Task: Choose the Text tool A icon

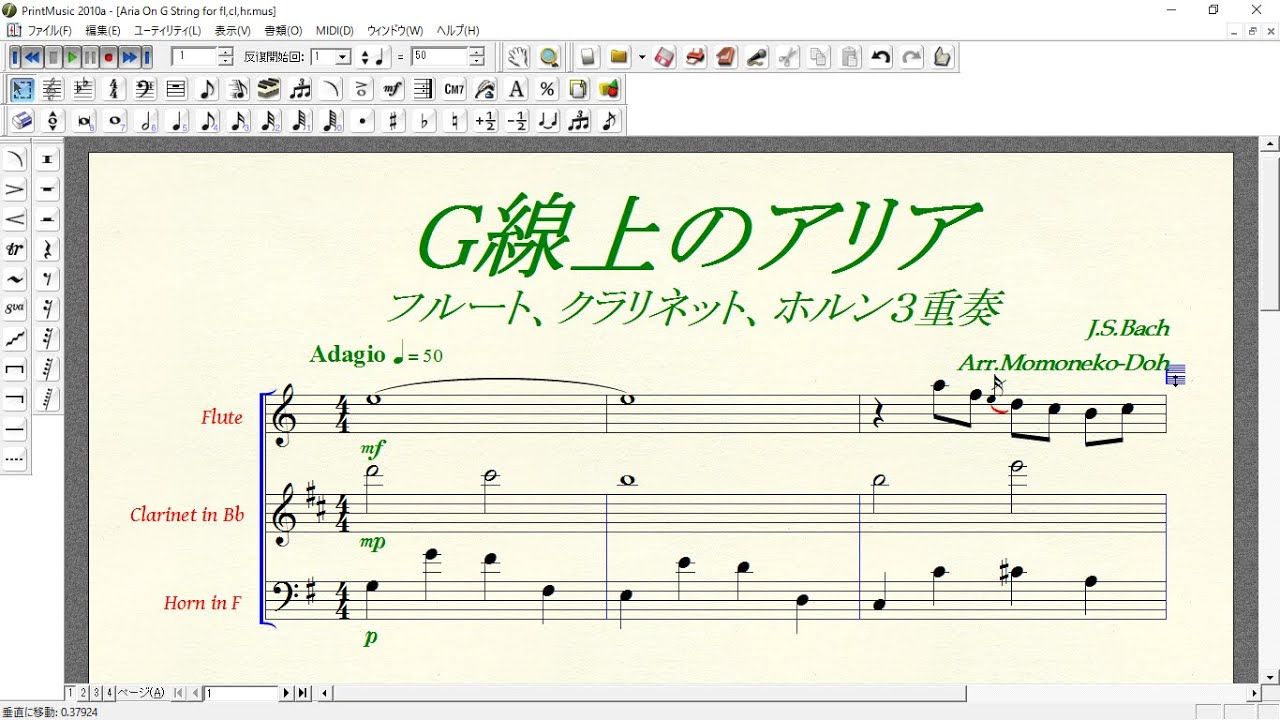Action: (x=516, y=90)
